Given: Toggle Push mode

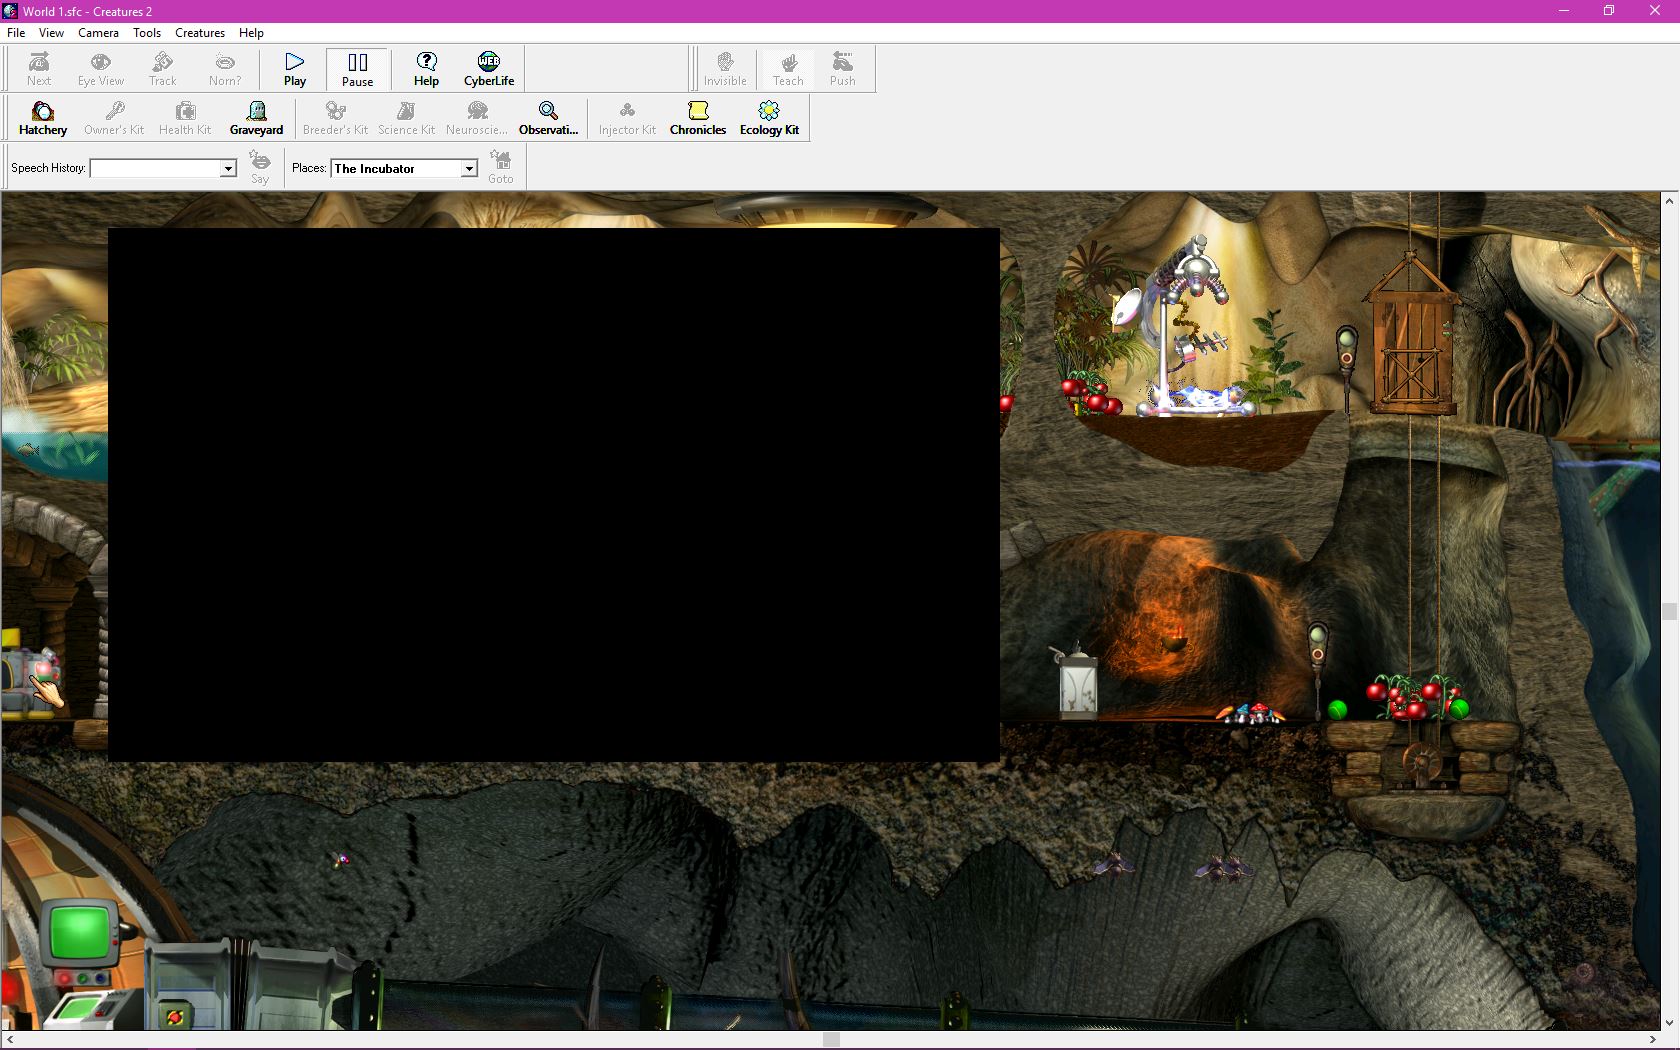Looking at the screenshot, I should click(x=843, y=68).
